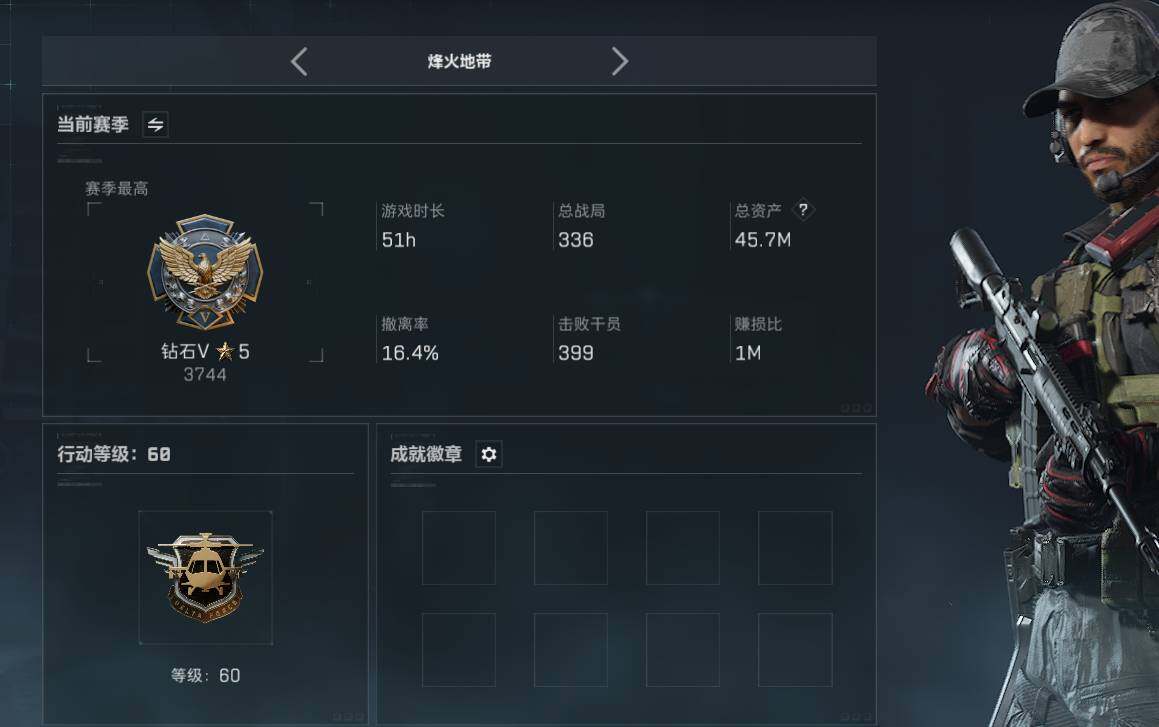Choose the first empty badge slot, bottom row
The width and height of the screenshot is (1159, 727).
[459, 649]
